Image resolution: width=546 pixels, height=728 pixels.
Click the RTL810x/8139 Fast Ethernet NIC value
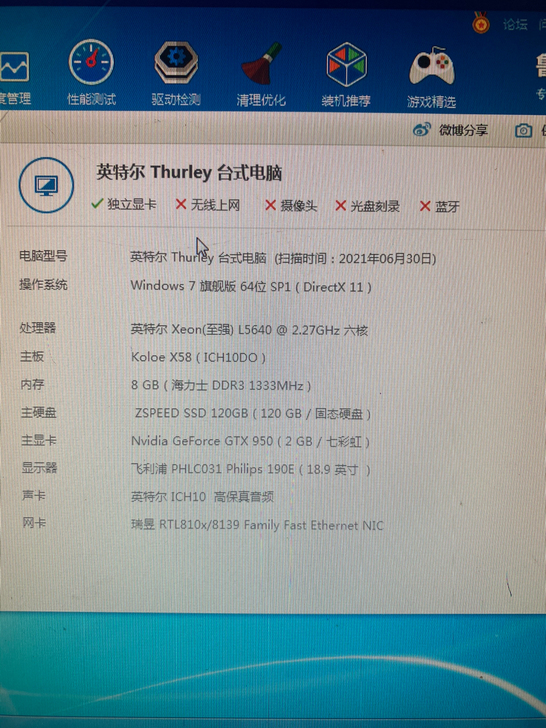pos(258,525)
